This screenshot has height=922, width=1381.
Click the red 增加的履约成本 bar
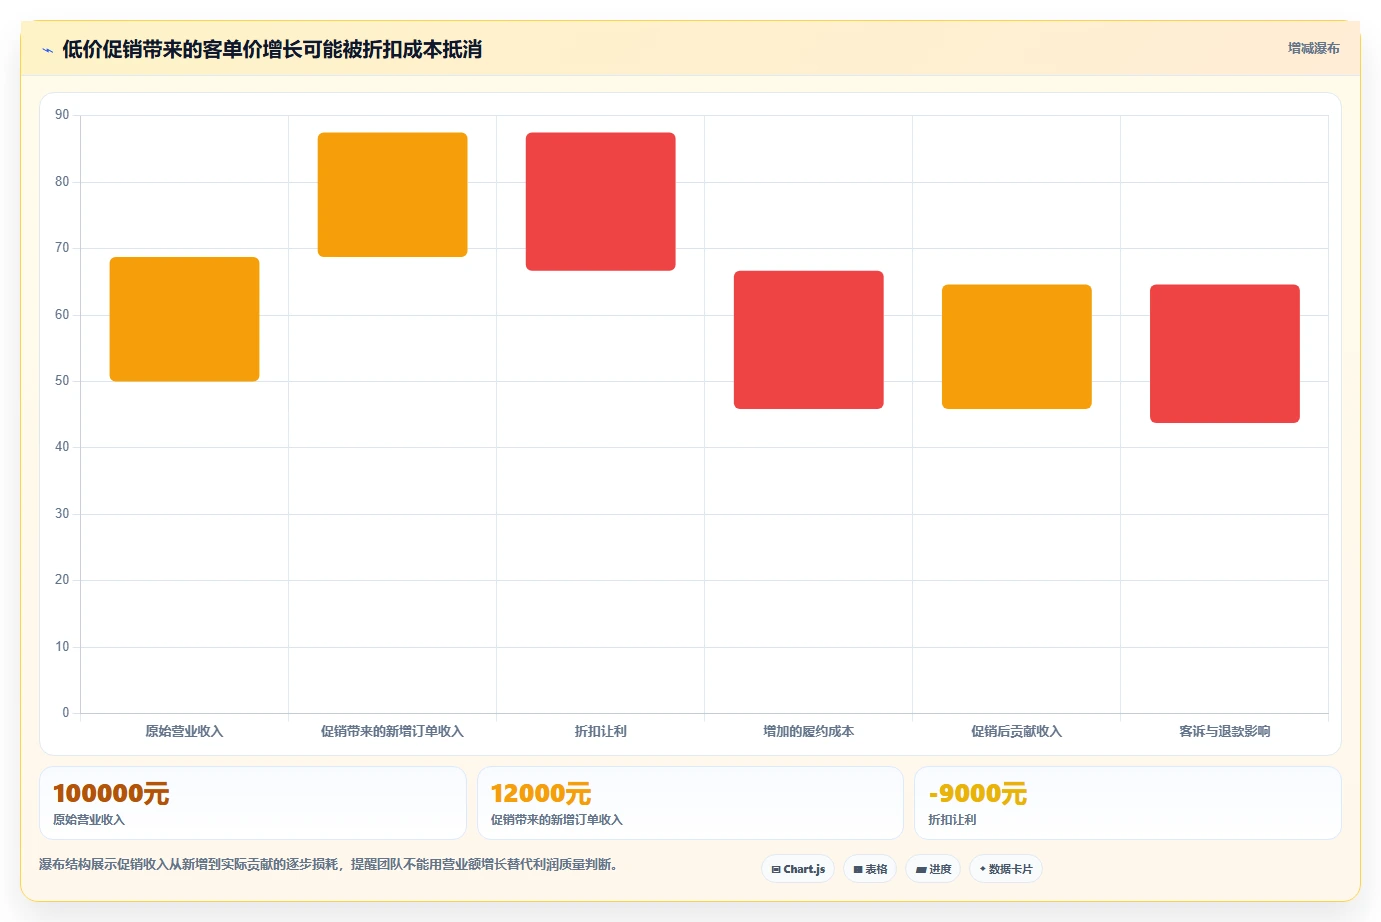click(808, 340)
